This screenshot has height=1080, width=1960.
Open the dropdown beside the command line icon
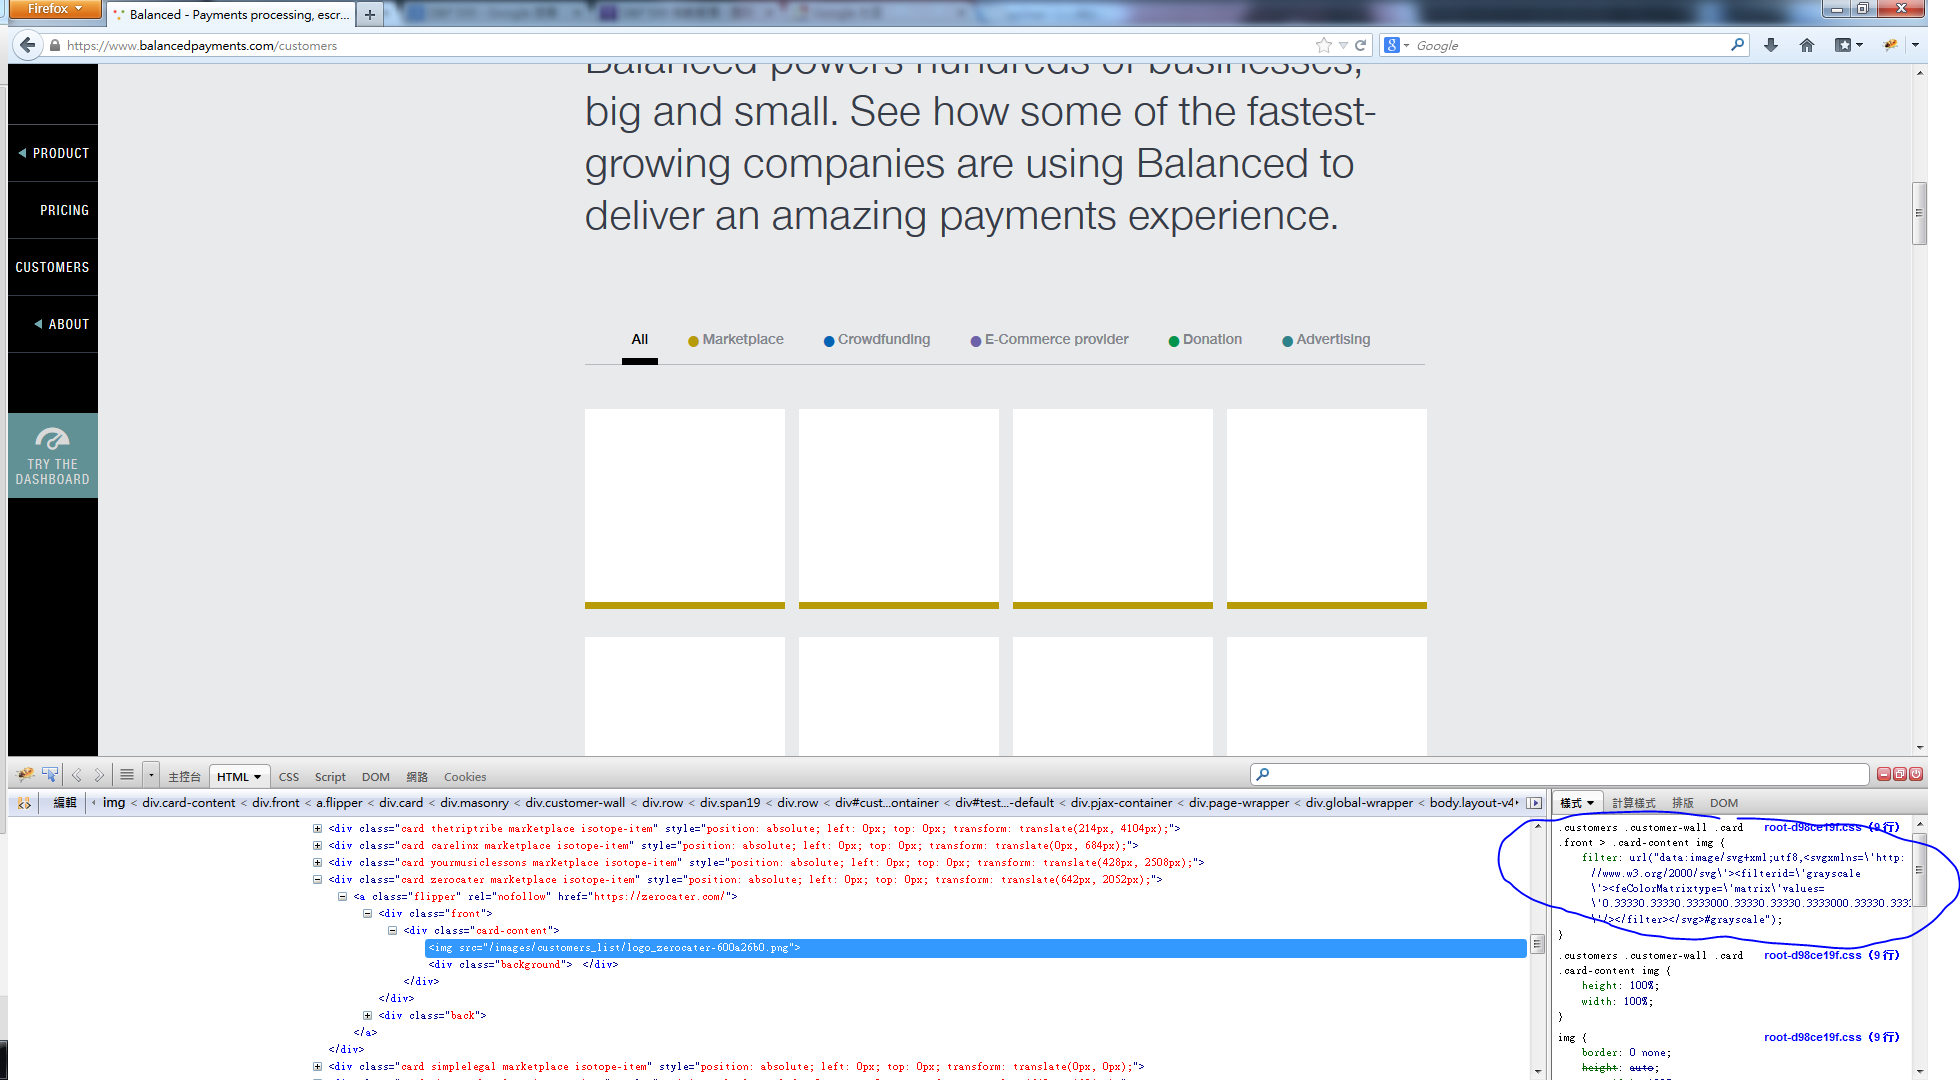(151, 775)
